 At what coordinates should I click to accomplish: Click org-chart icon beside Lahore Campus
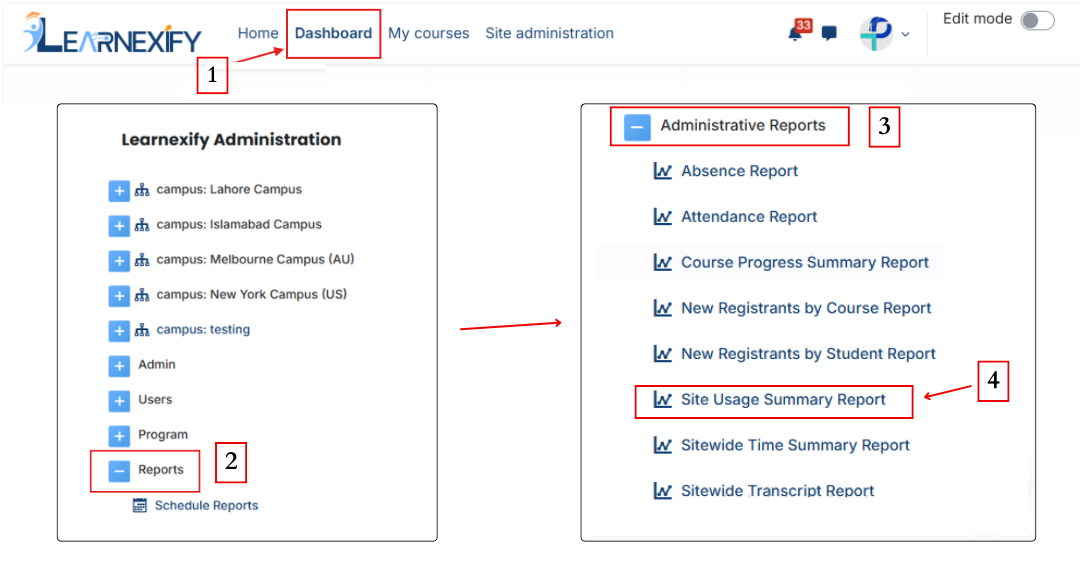(x=142, y=190)
